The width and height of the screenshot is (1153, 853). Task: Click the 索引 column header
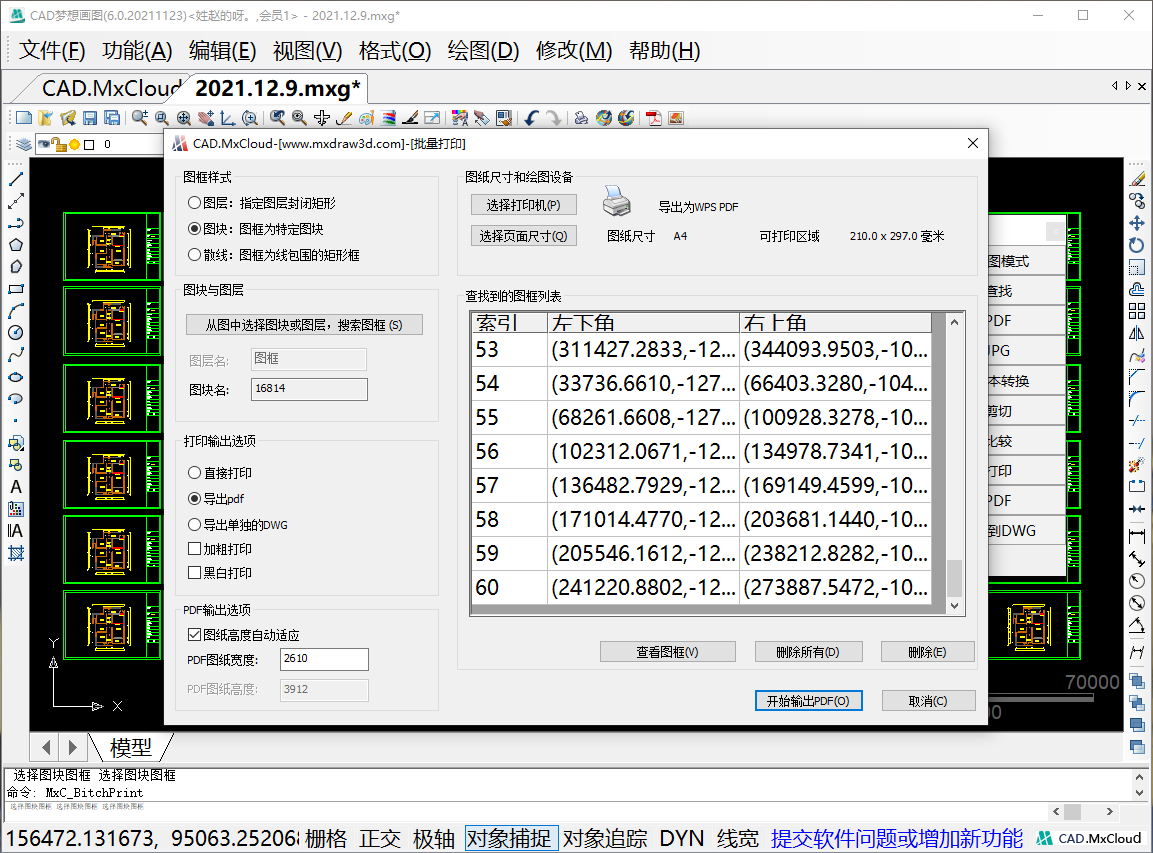tap(510, 322)
